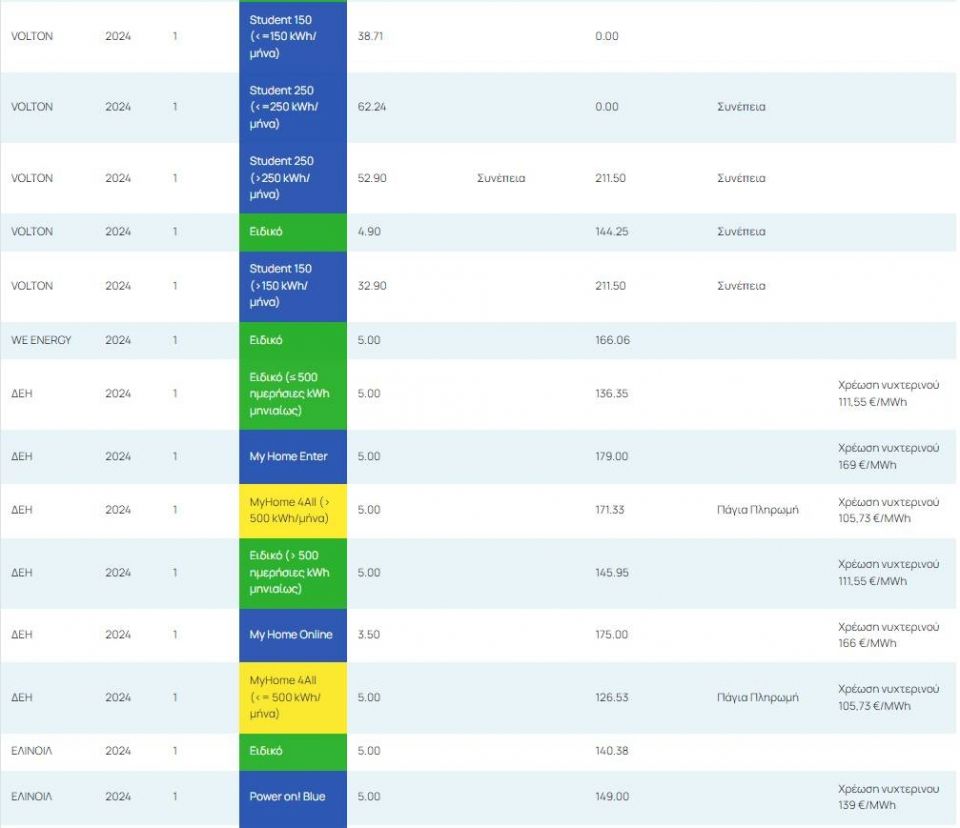Click the 3.50 fixed charge value
Image resolution: width=960 pixels, height=828 pixels.
(x=369, y=635)
